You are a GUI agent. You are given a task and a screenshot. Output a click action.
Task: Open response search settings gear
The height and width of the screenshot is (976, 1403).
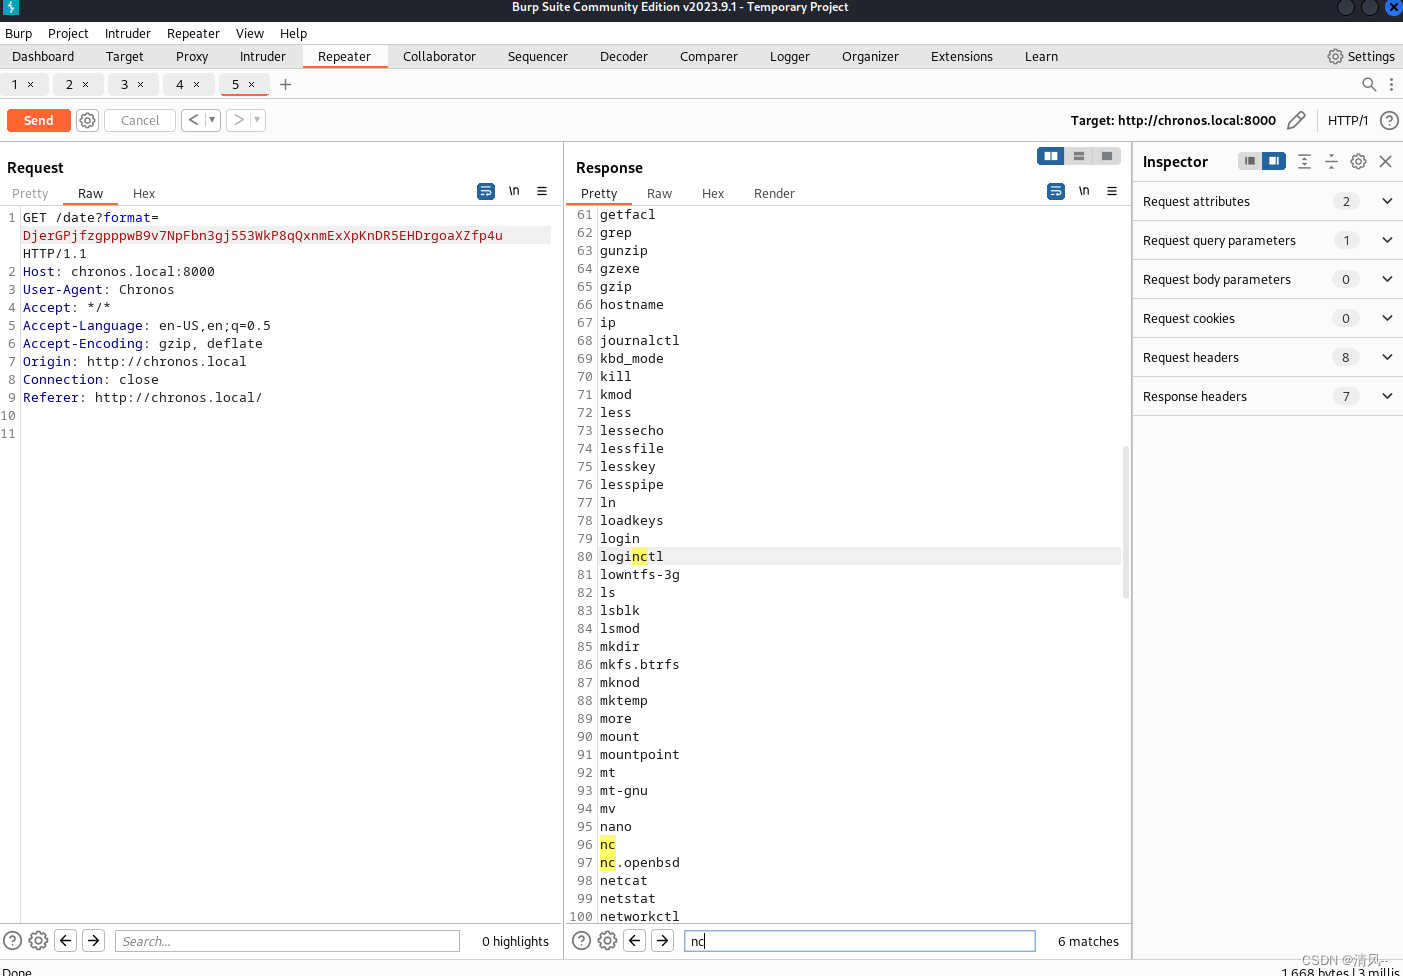tap(607, 940)
